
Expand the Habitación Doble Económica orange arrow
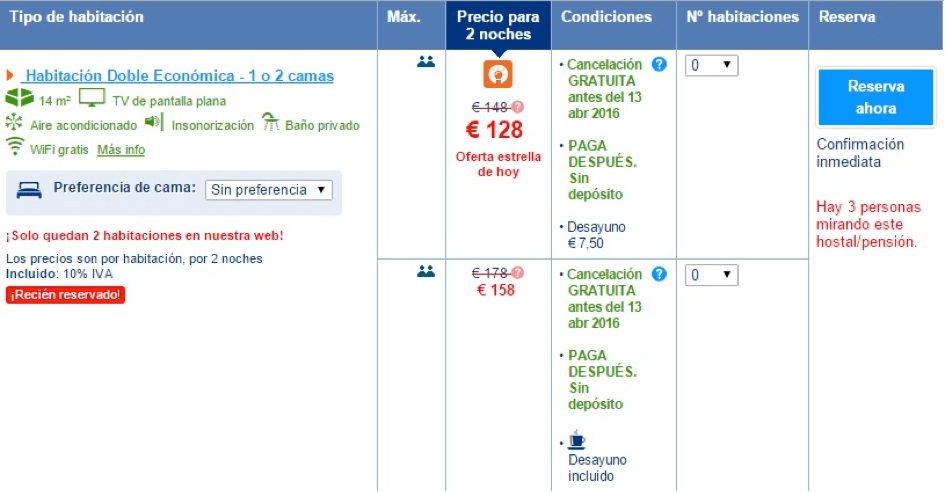point(11,76)
